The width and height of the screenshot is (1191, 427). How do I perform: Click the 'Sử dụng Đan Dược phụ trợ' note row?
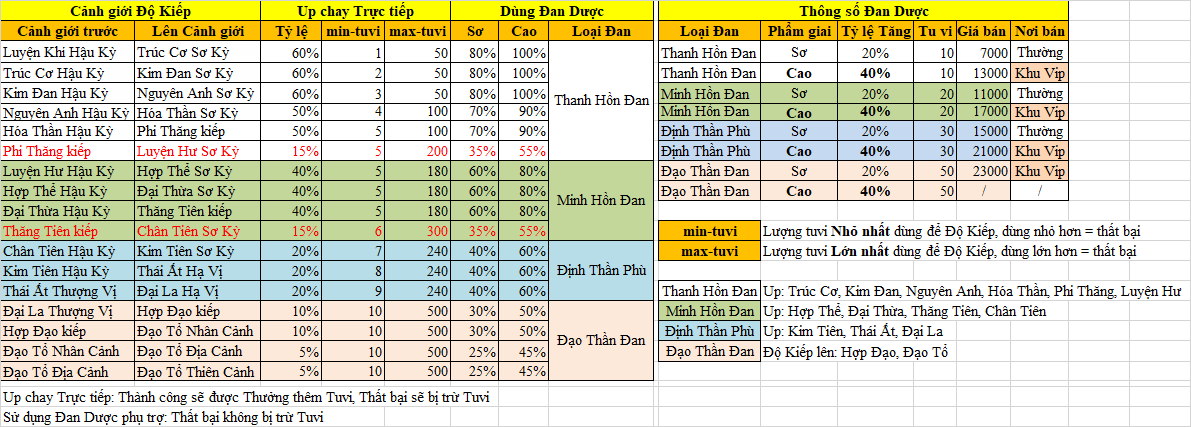pyautogui.click(x=164, y=417)
